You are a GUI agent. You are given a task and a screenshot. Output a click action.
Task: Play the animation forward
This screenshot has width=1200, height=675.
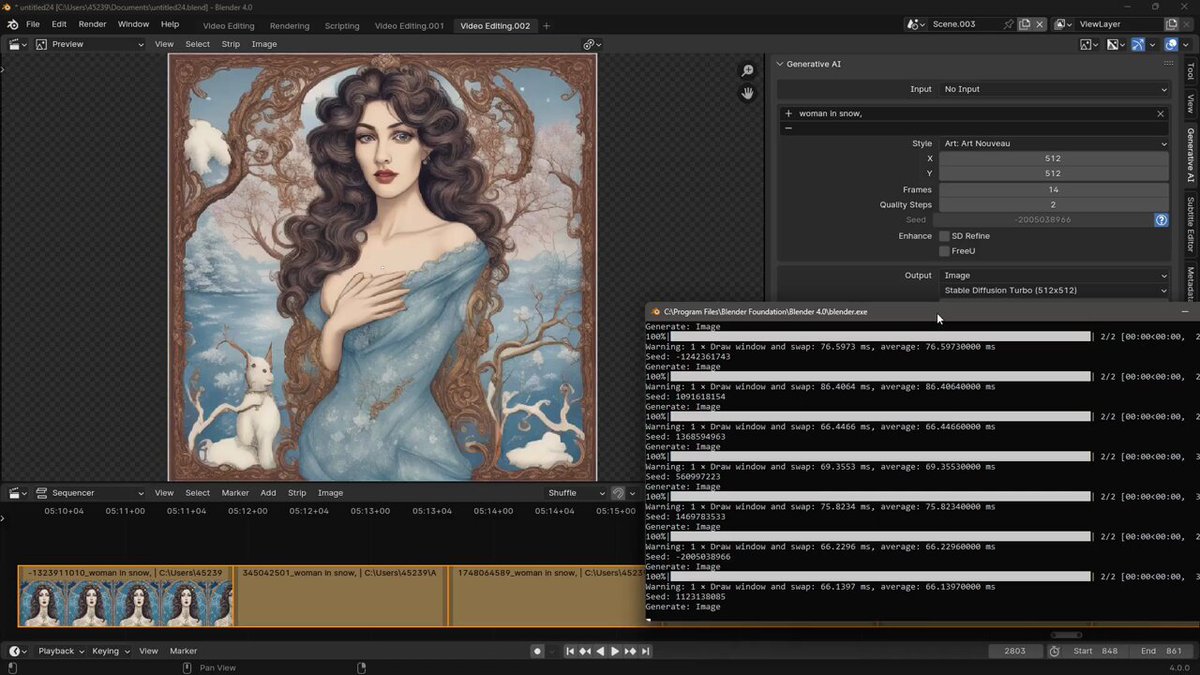coord(615,651)
